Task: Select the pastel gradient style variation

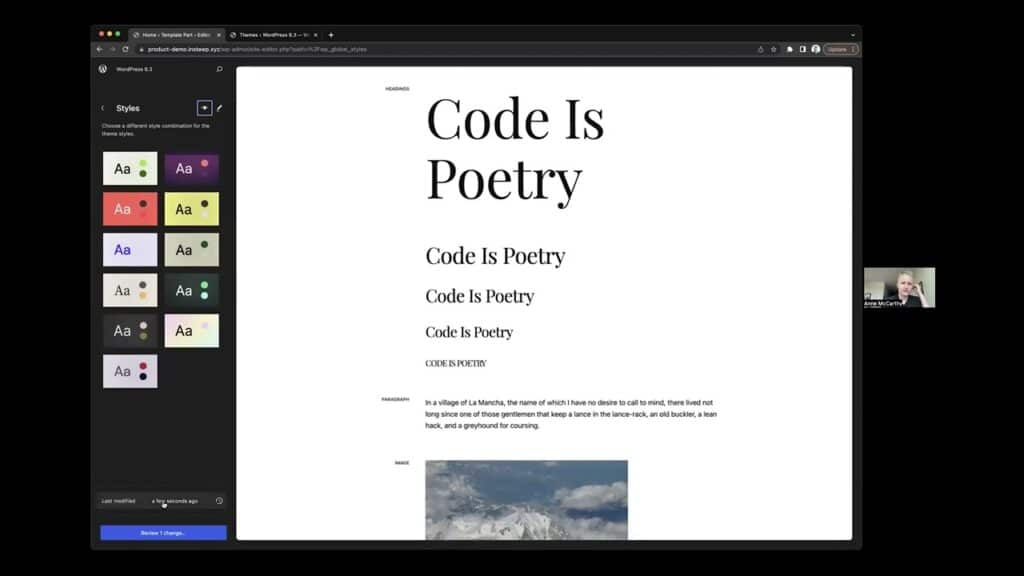Action: [191, 330]
